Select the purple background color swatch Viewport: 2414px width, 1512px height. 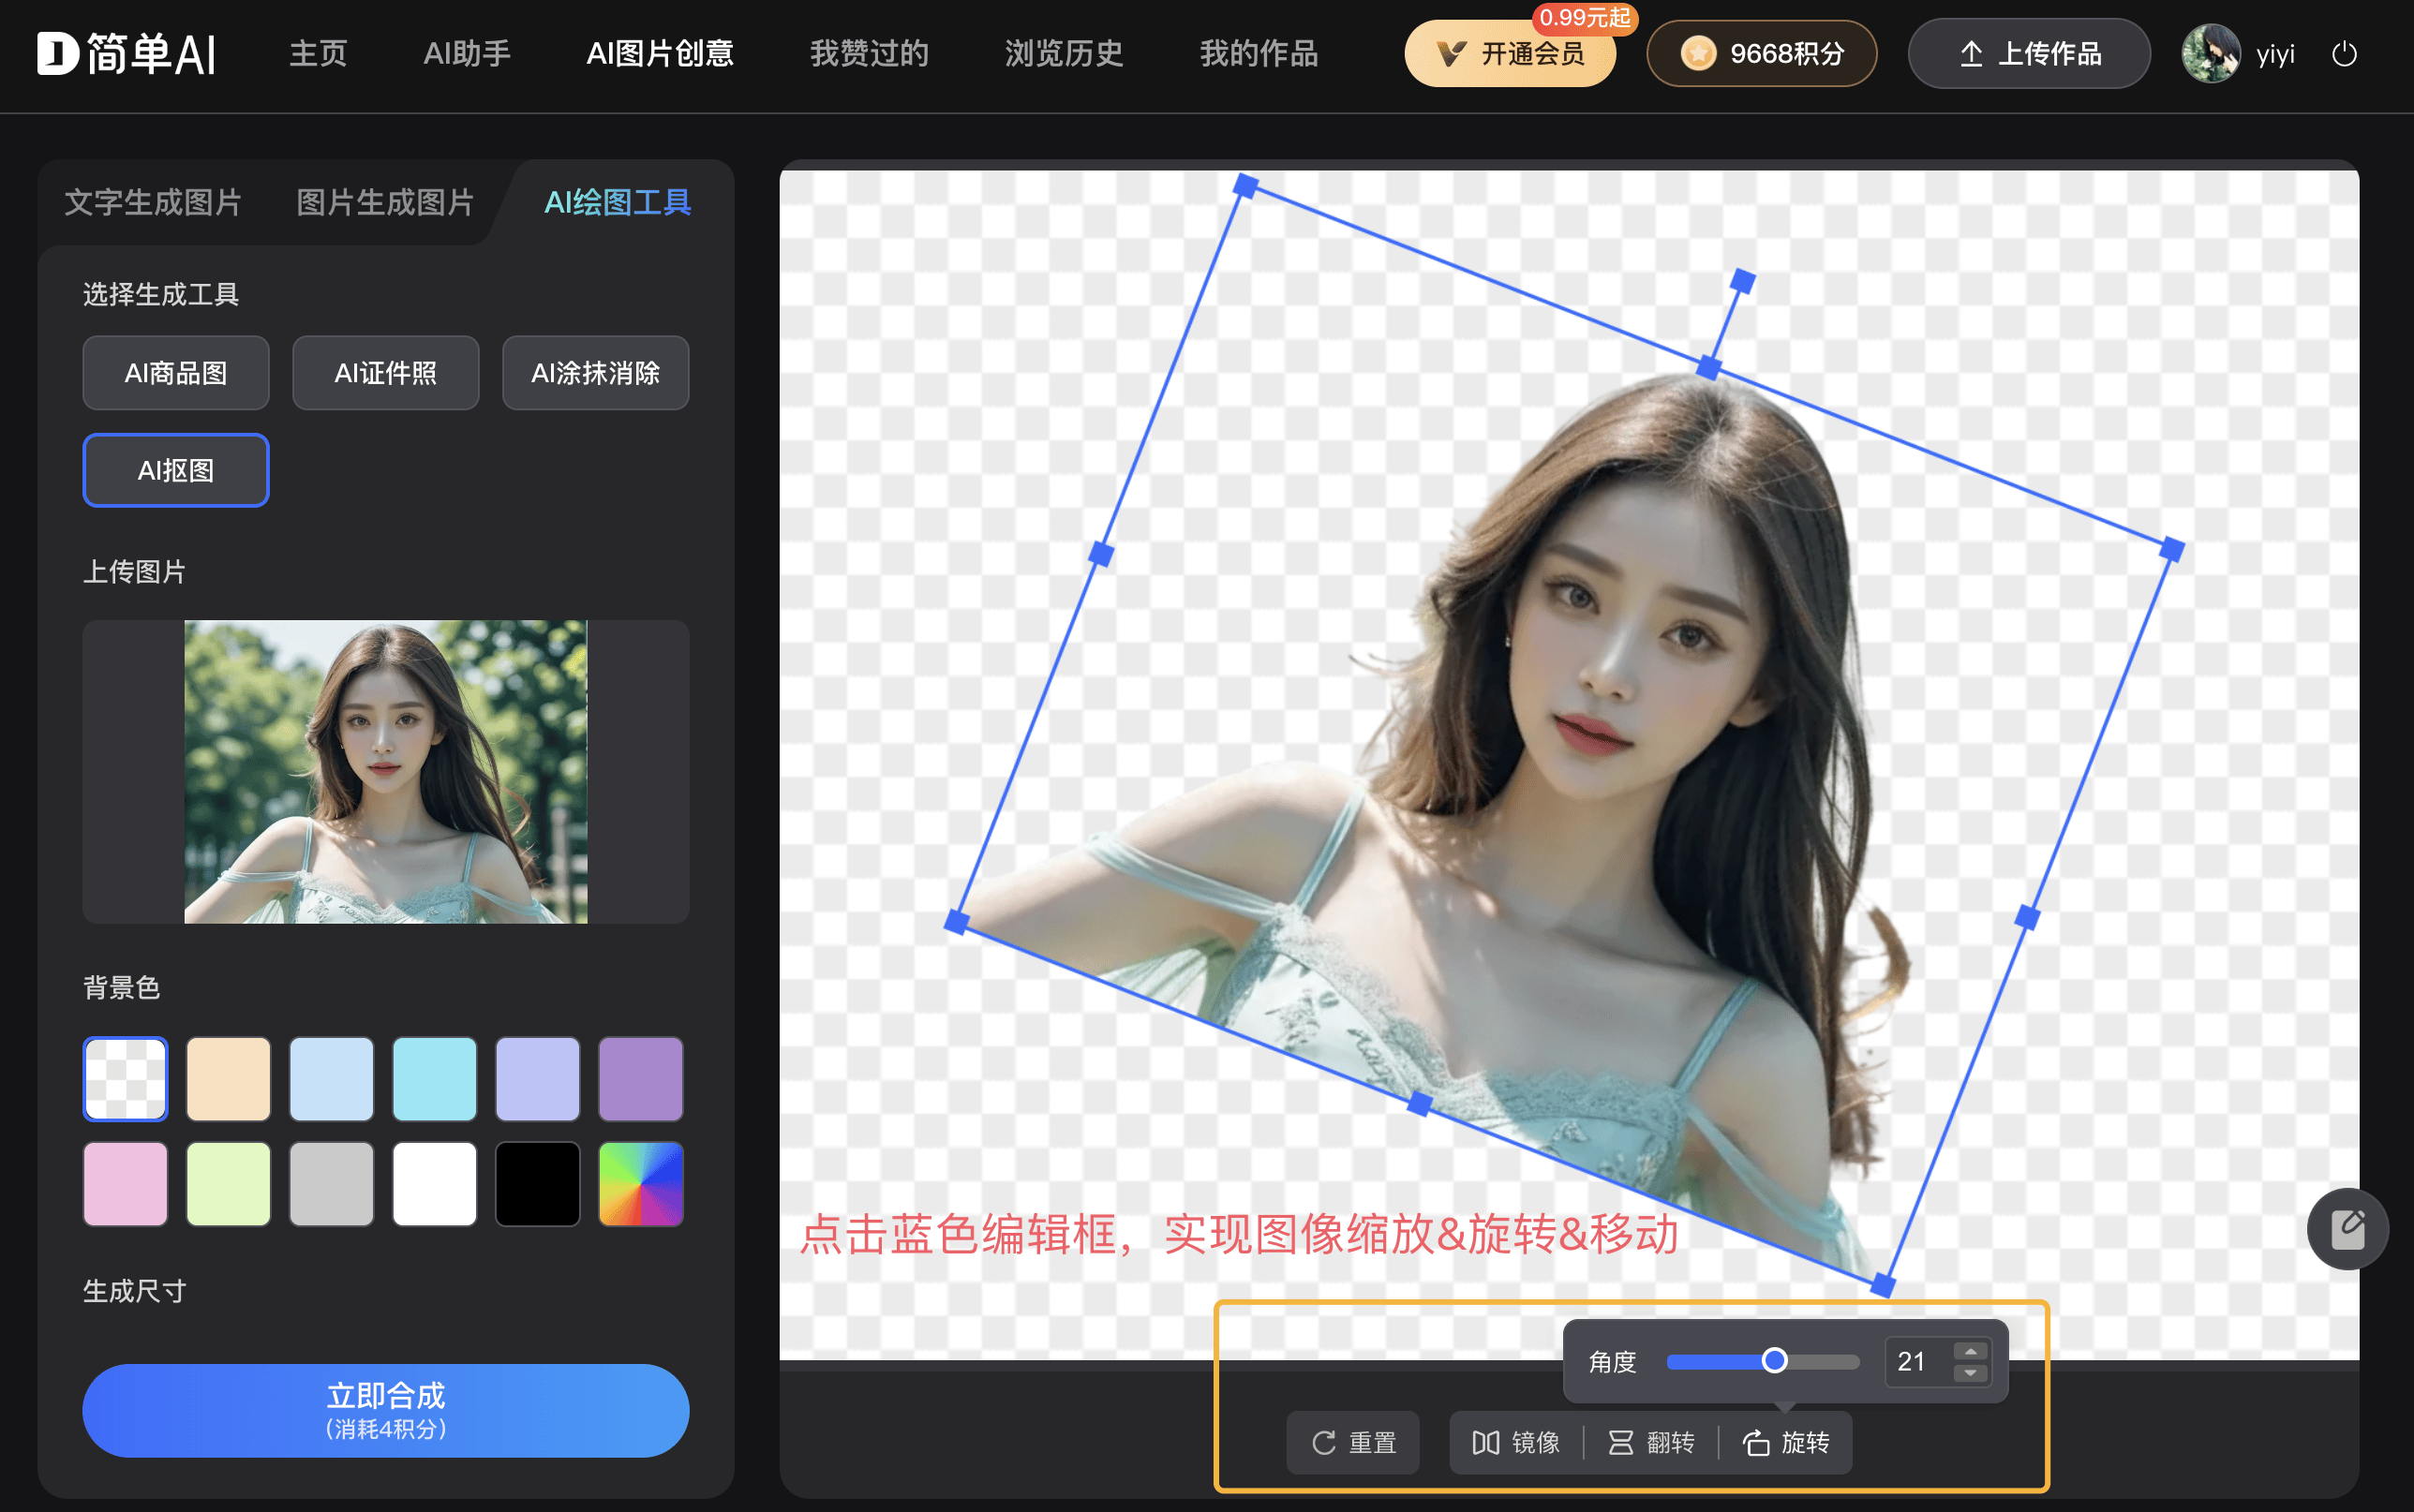640,1078
